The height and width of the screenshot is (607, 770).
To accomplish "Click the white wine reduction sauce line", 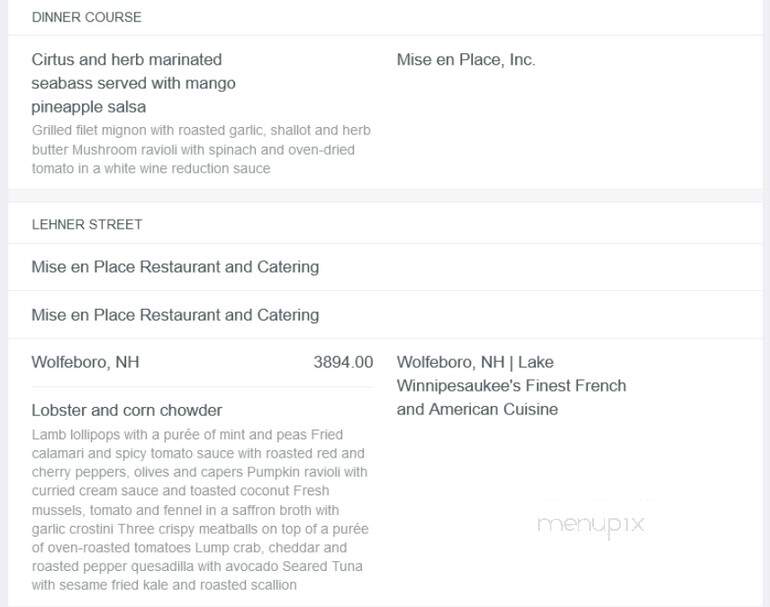I will point(151,168).
